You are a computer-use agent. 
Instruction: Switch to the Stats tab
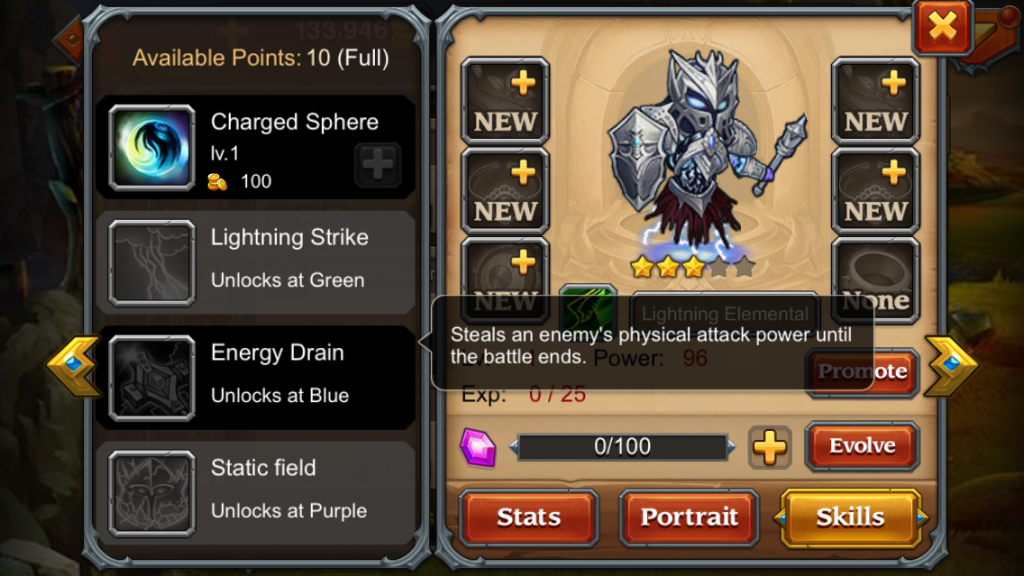[529, 518]
